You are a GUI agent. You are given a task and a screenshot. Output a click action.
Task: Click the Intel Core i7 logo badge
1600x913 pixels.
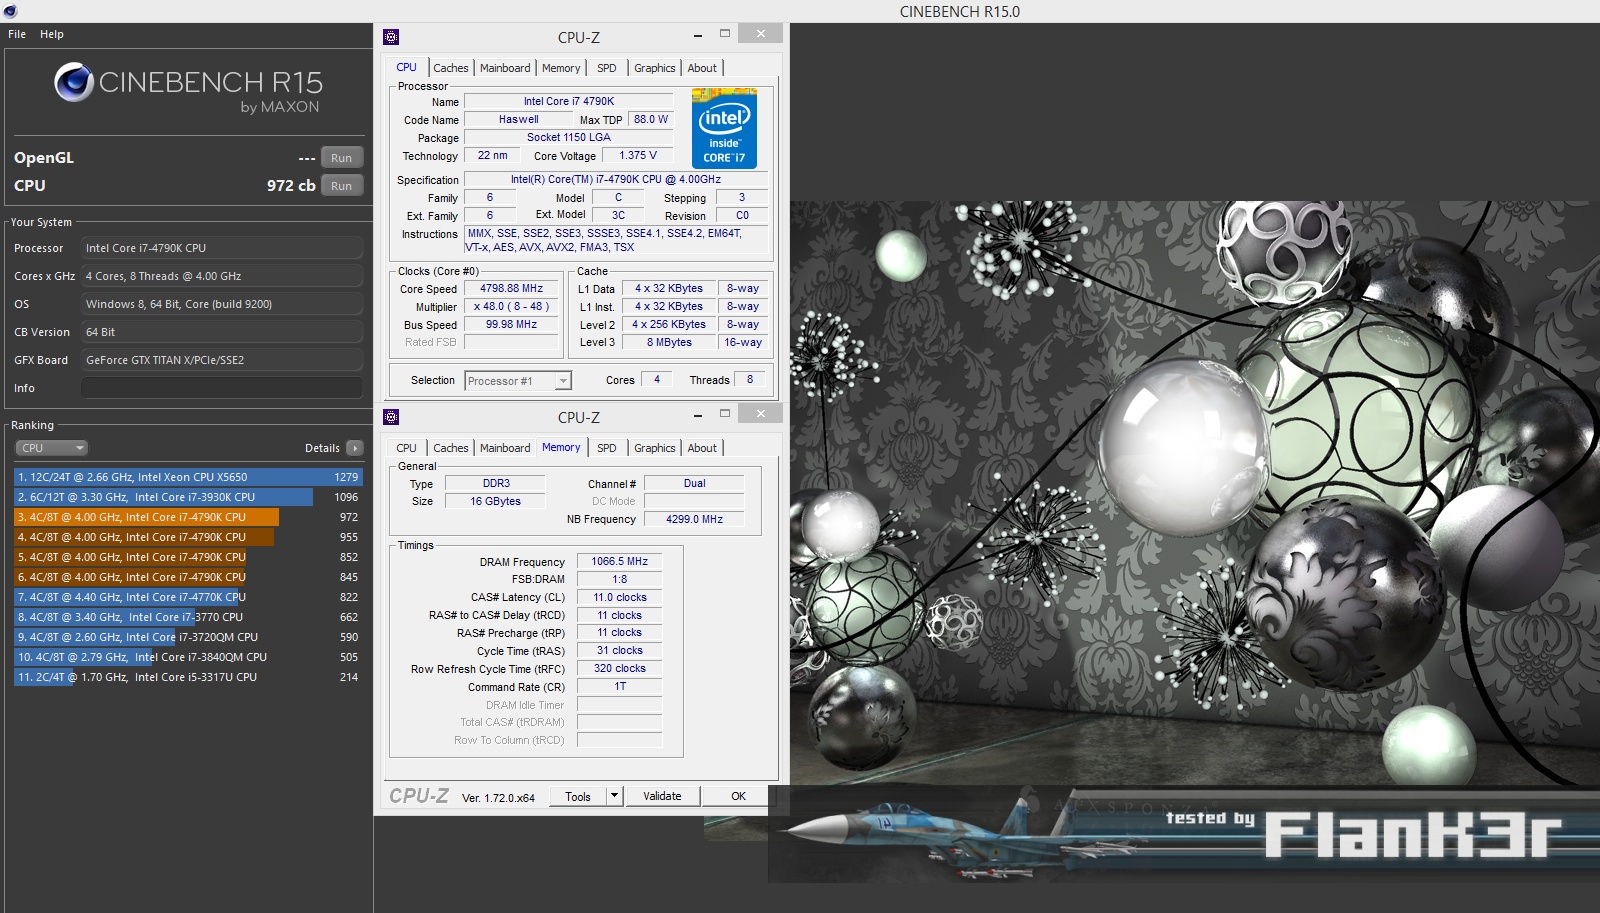point(724,128)
